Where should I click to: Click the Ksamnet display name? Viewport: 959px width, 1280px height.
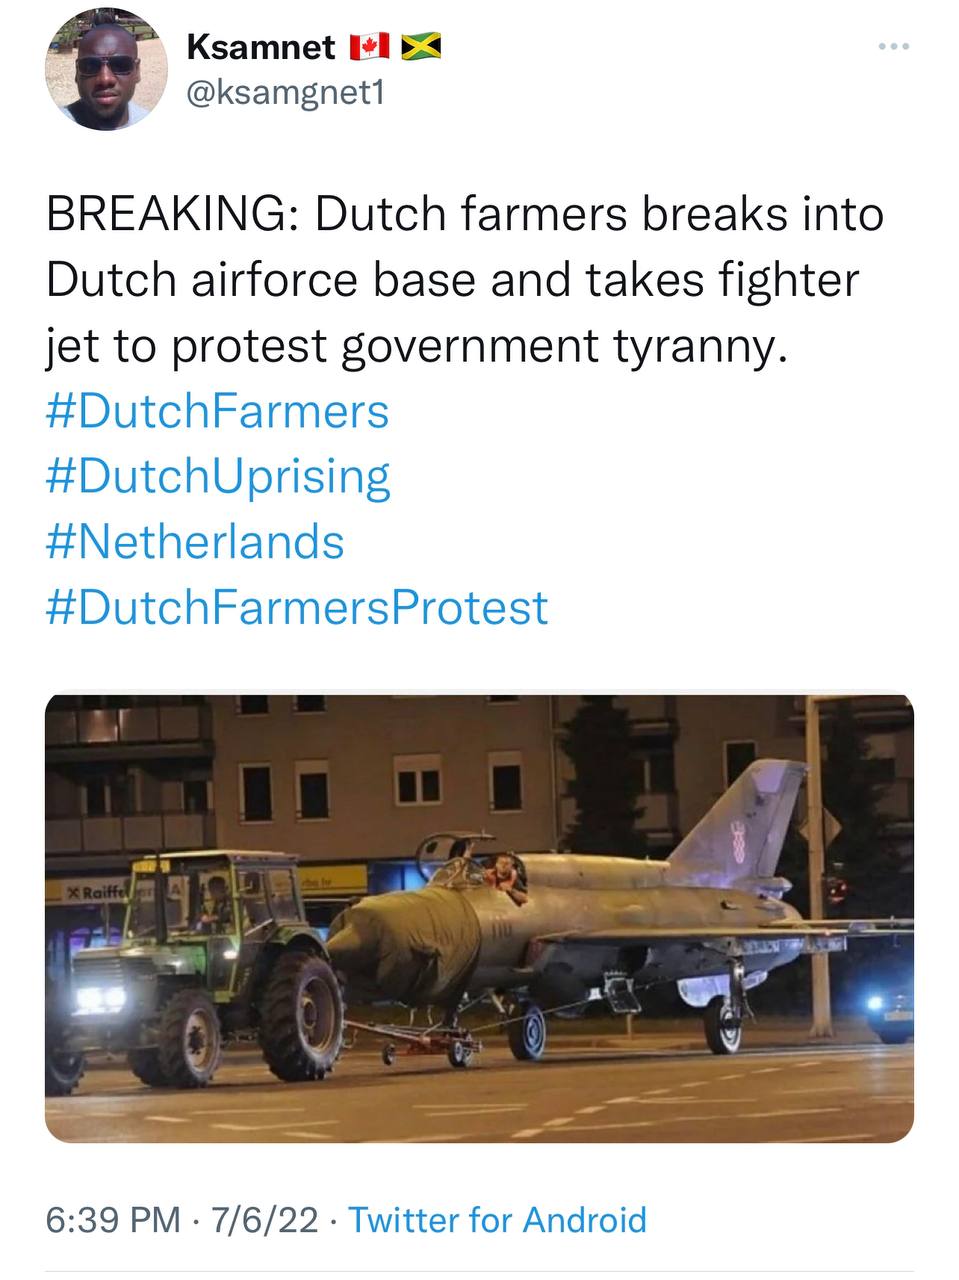(261, 46)
